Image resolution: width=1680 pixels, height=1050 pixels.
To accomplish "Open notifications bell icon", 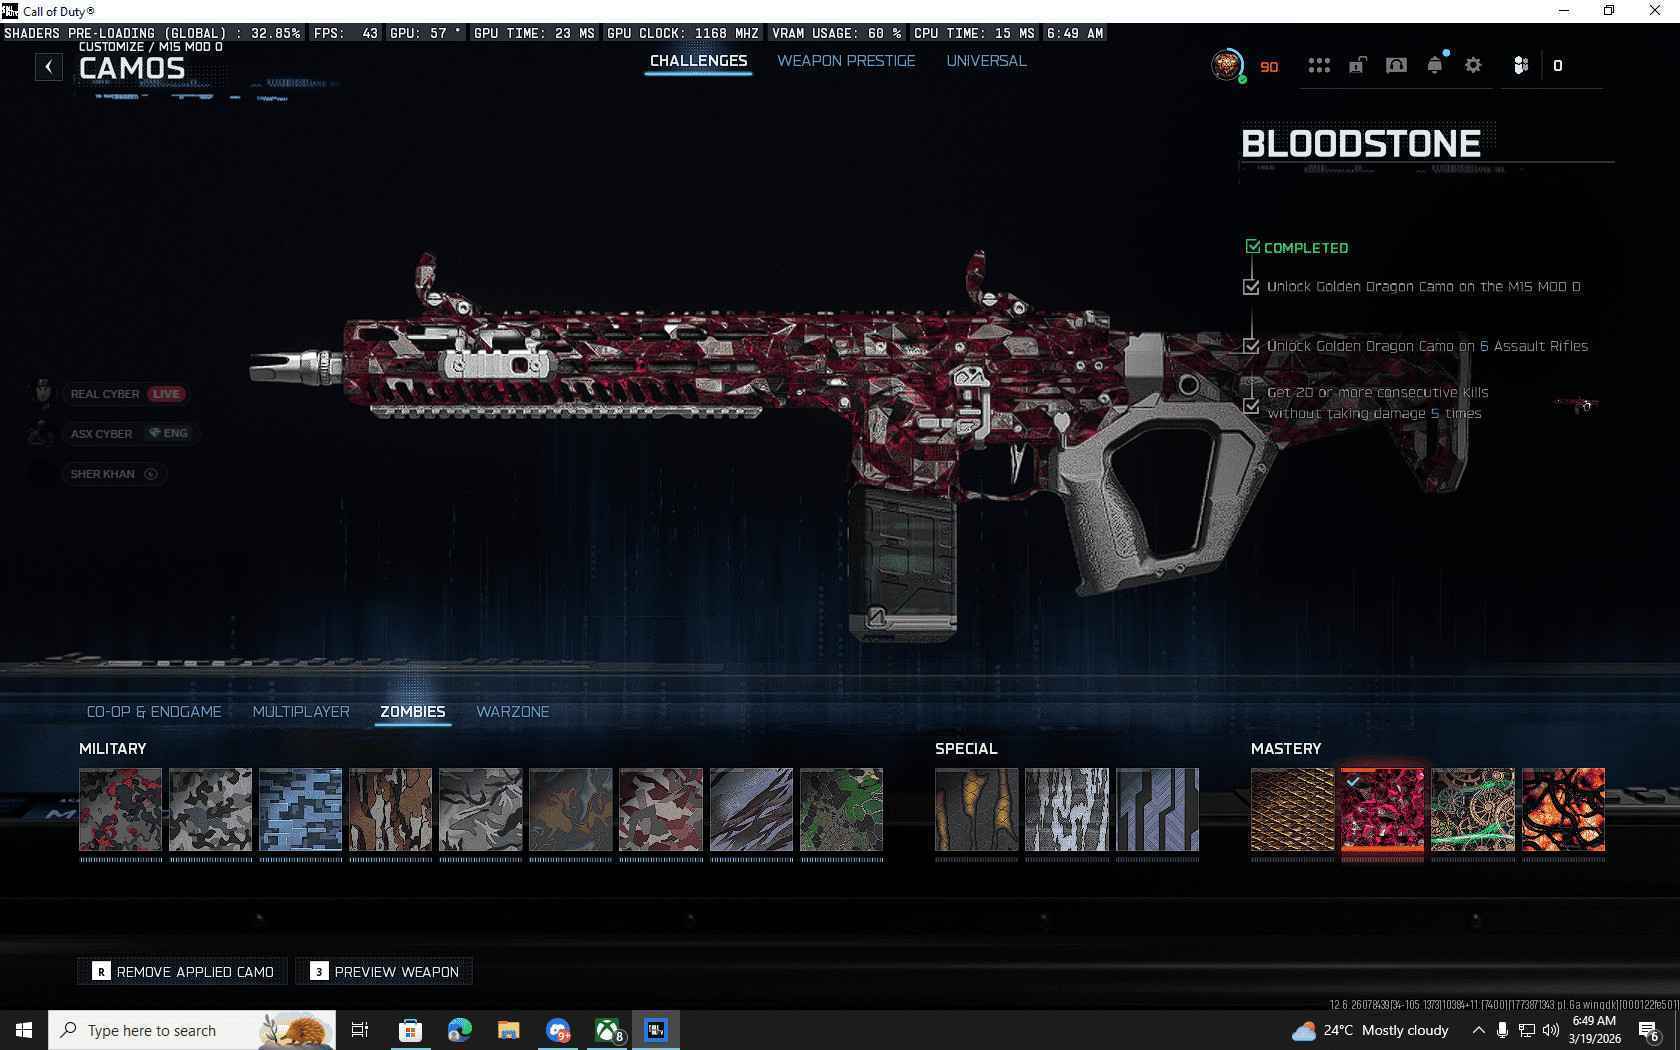I will (x=1435, y=66).
